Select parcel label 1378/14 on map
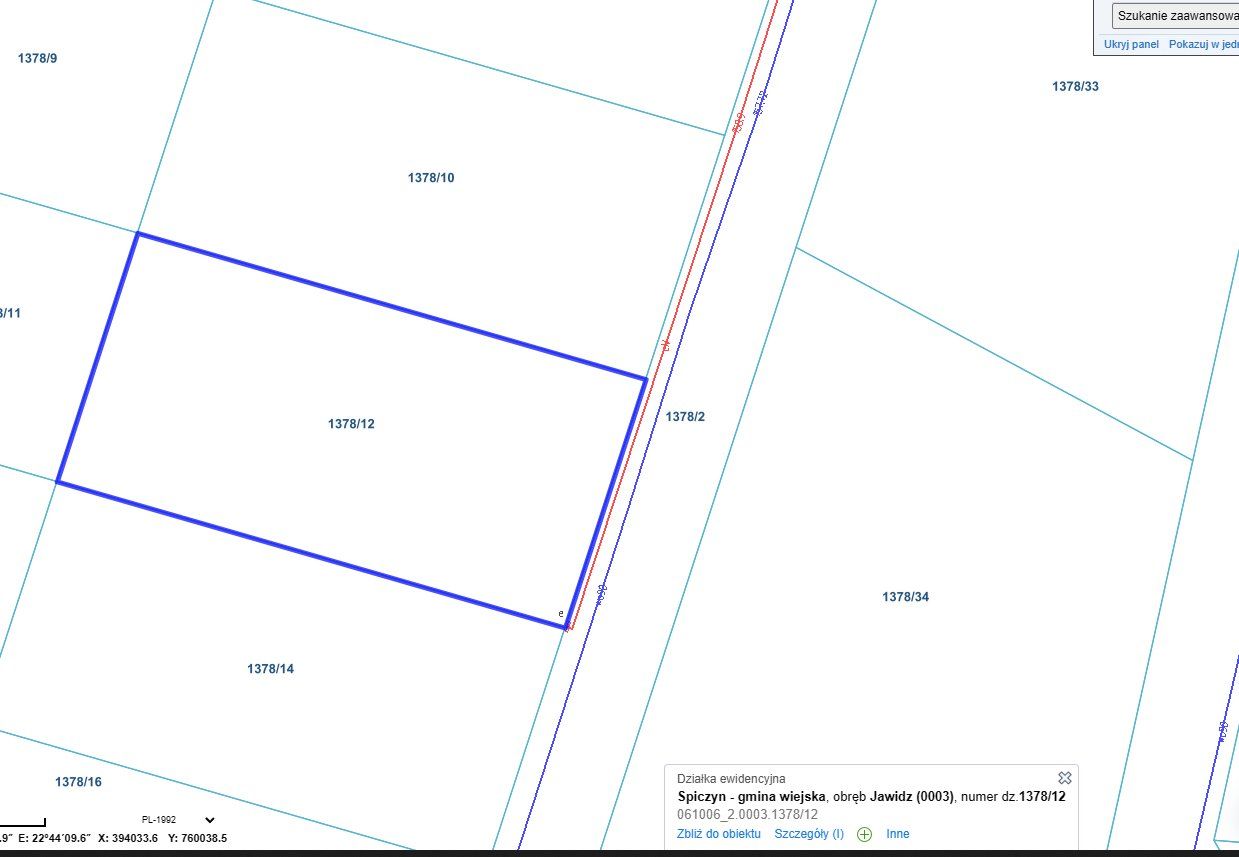1239x857 pixels. coord(270,669)
